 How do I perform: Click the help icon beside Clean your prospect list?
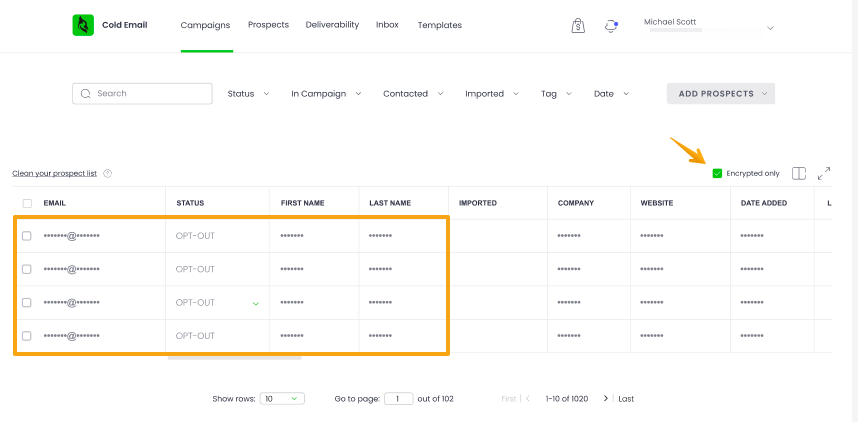107,173
